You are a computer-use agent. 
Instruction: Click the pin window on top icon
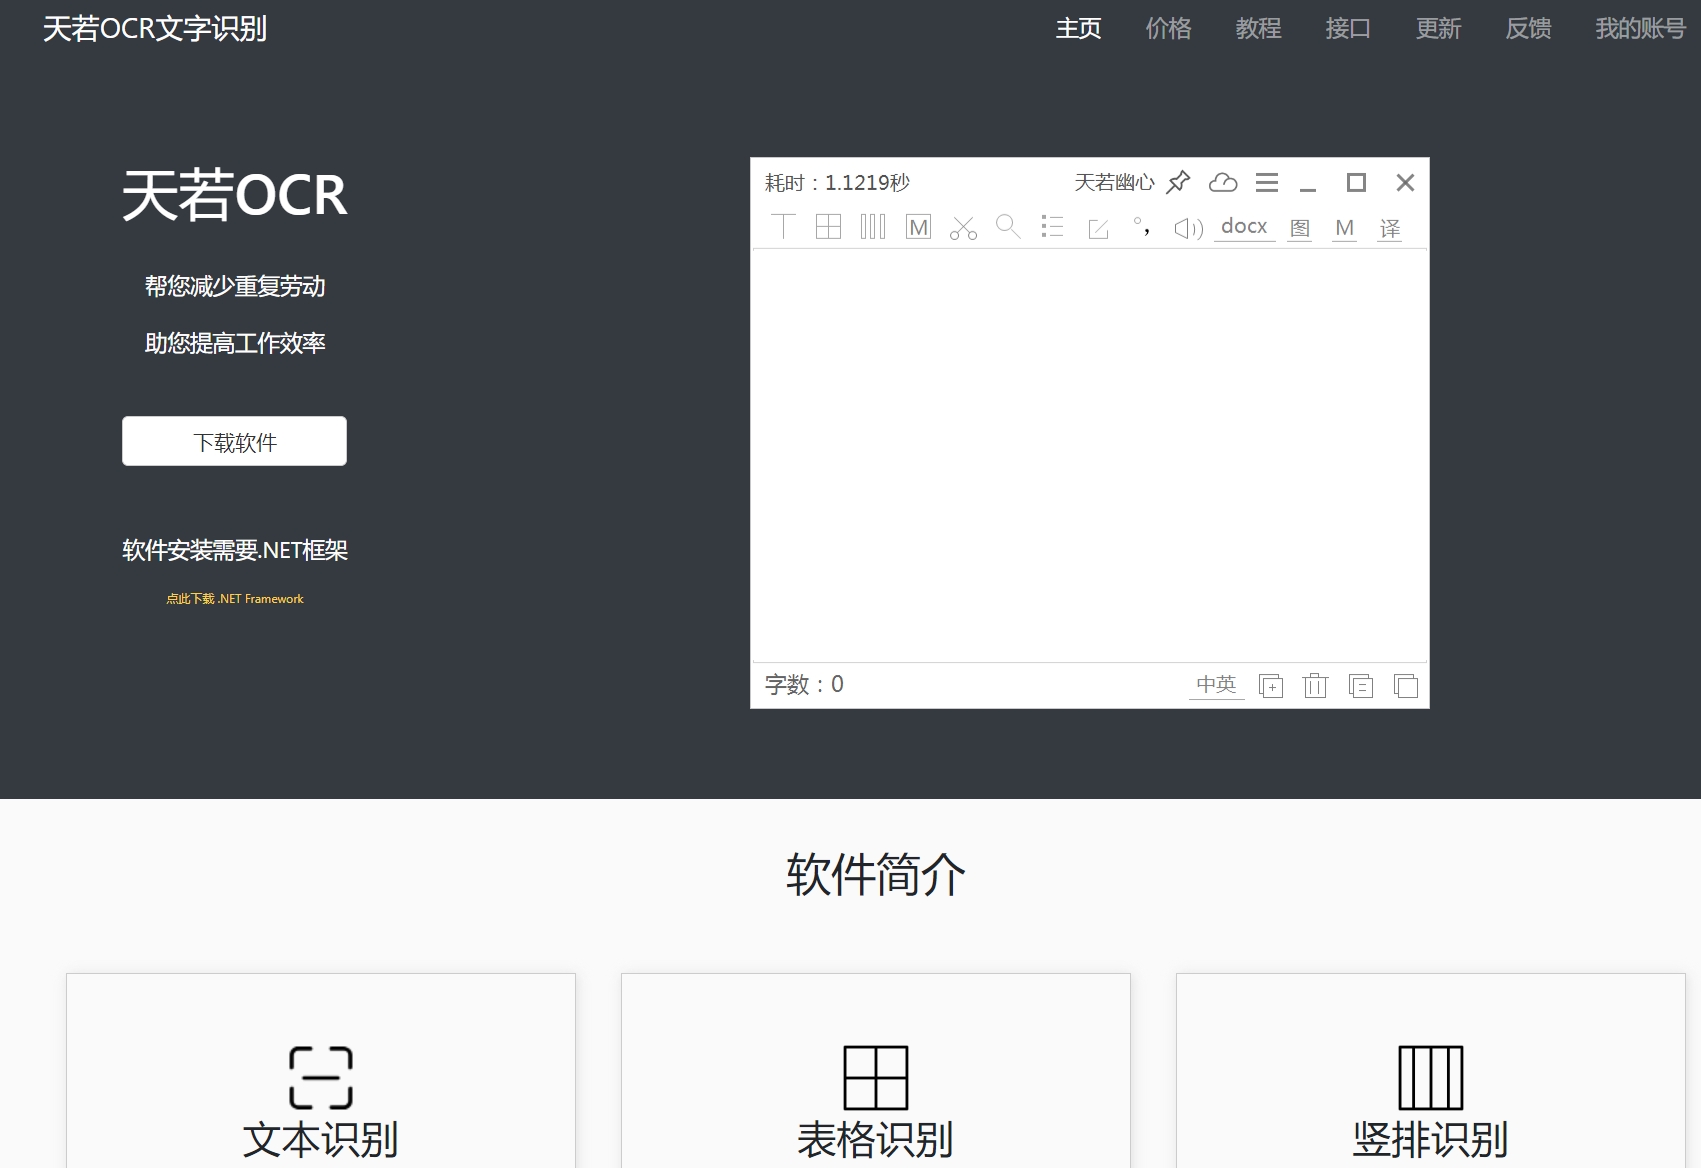[1179, 182]
